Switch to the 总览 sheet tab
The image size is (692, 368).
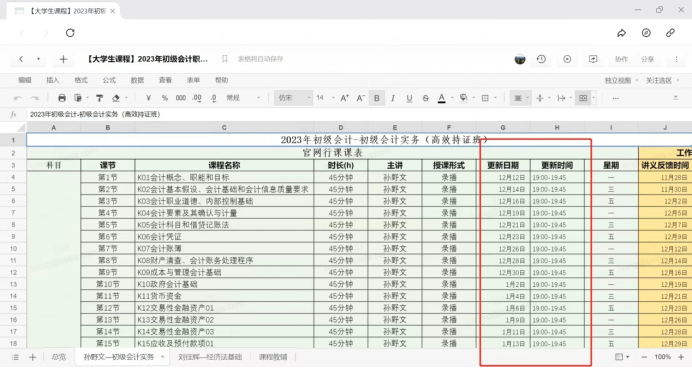click(59, 357)
